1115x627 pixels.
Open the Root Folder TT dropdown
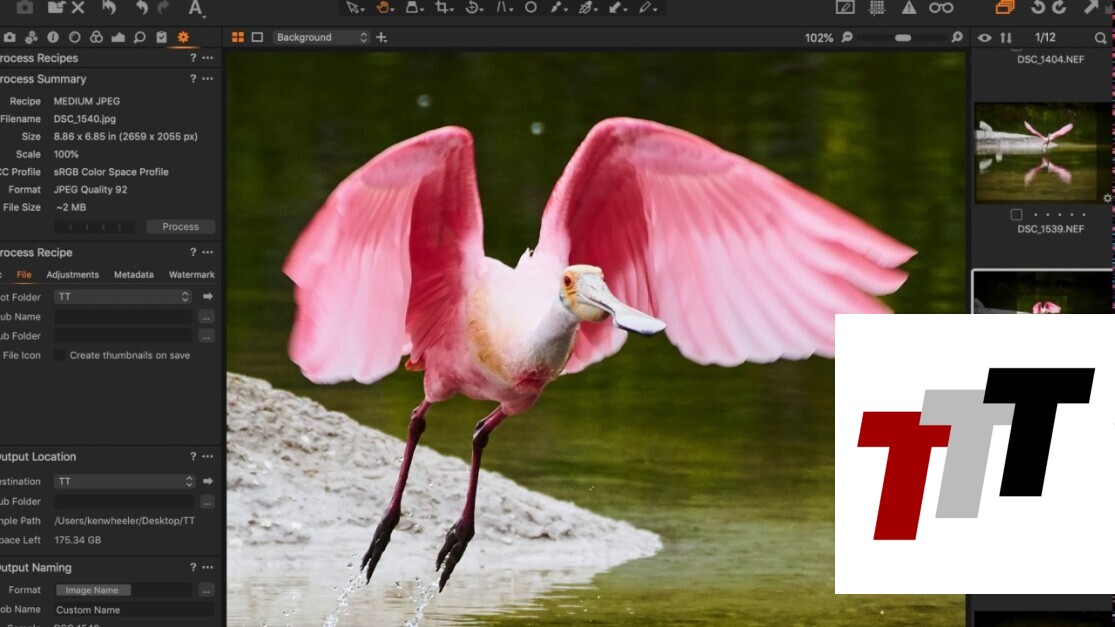tap(123, 297)
